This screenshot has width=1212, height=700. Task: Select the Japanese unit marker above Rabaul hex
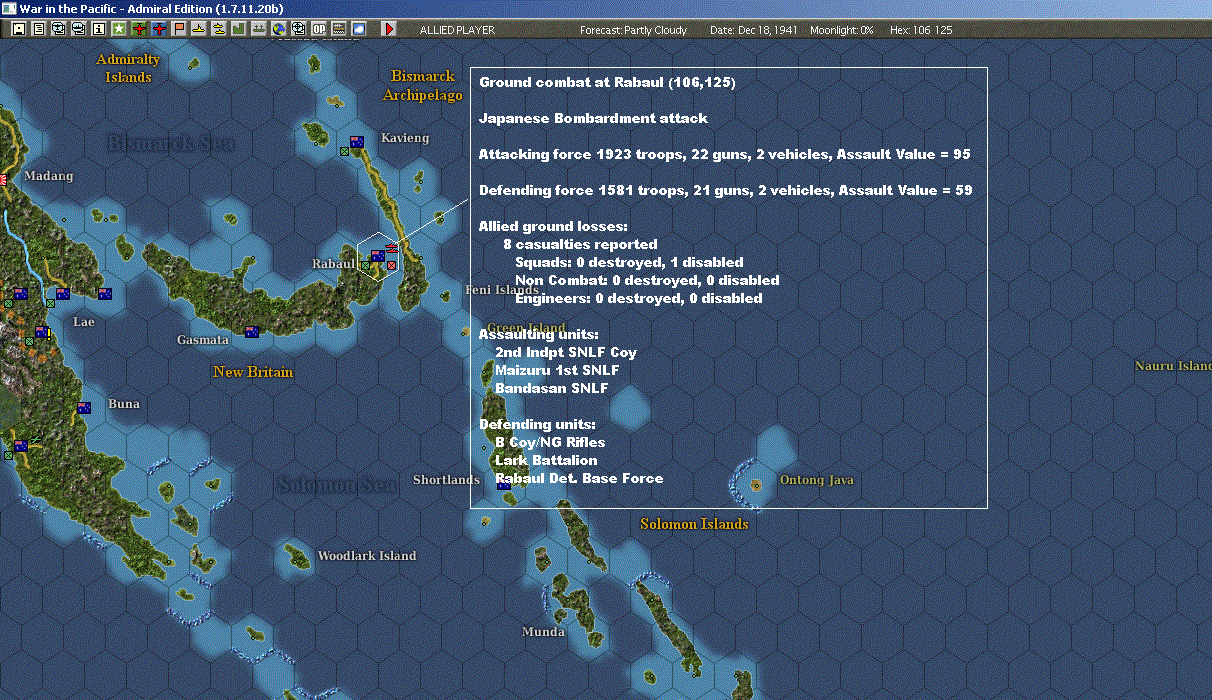(x=392, y=247)
